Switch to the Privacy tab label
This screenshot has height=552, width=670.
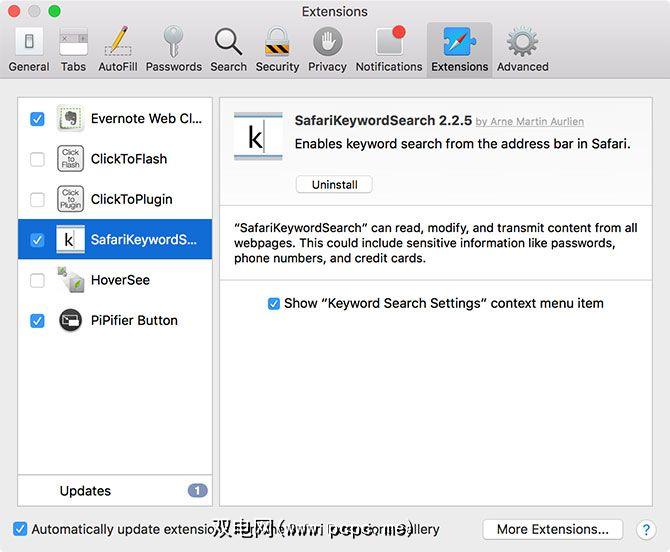coord(327,67)
